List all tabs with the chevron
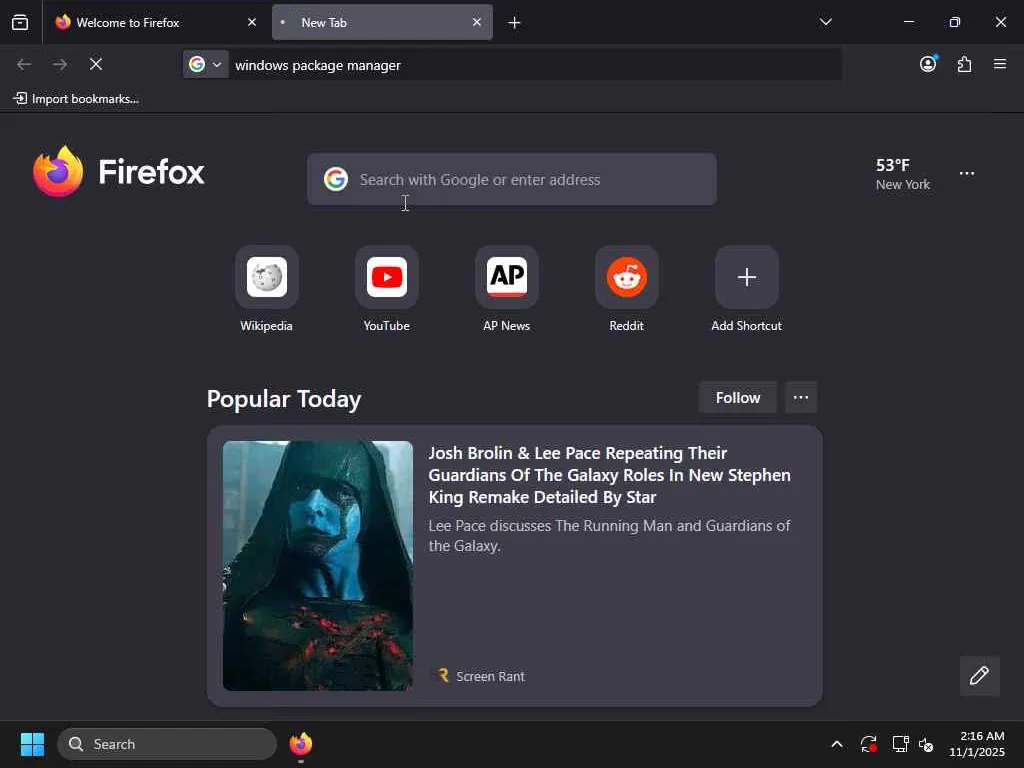 [x=825, y=22]
